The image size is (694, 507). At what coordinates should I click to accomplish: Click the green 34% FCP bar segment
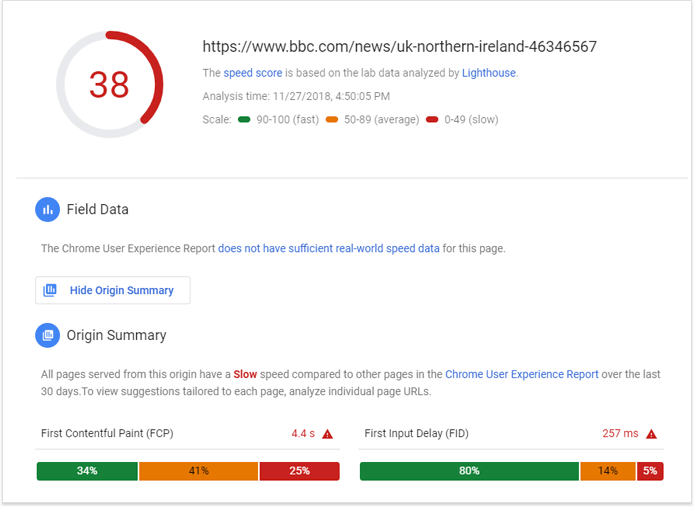click(x=87, y=471)
